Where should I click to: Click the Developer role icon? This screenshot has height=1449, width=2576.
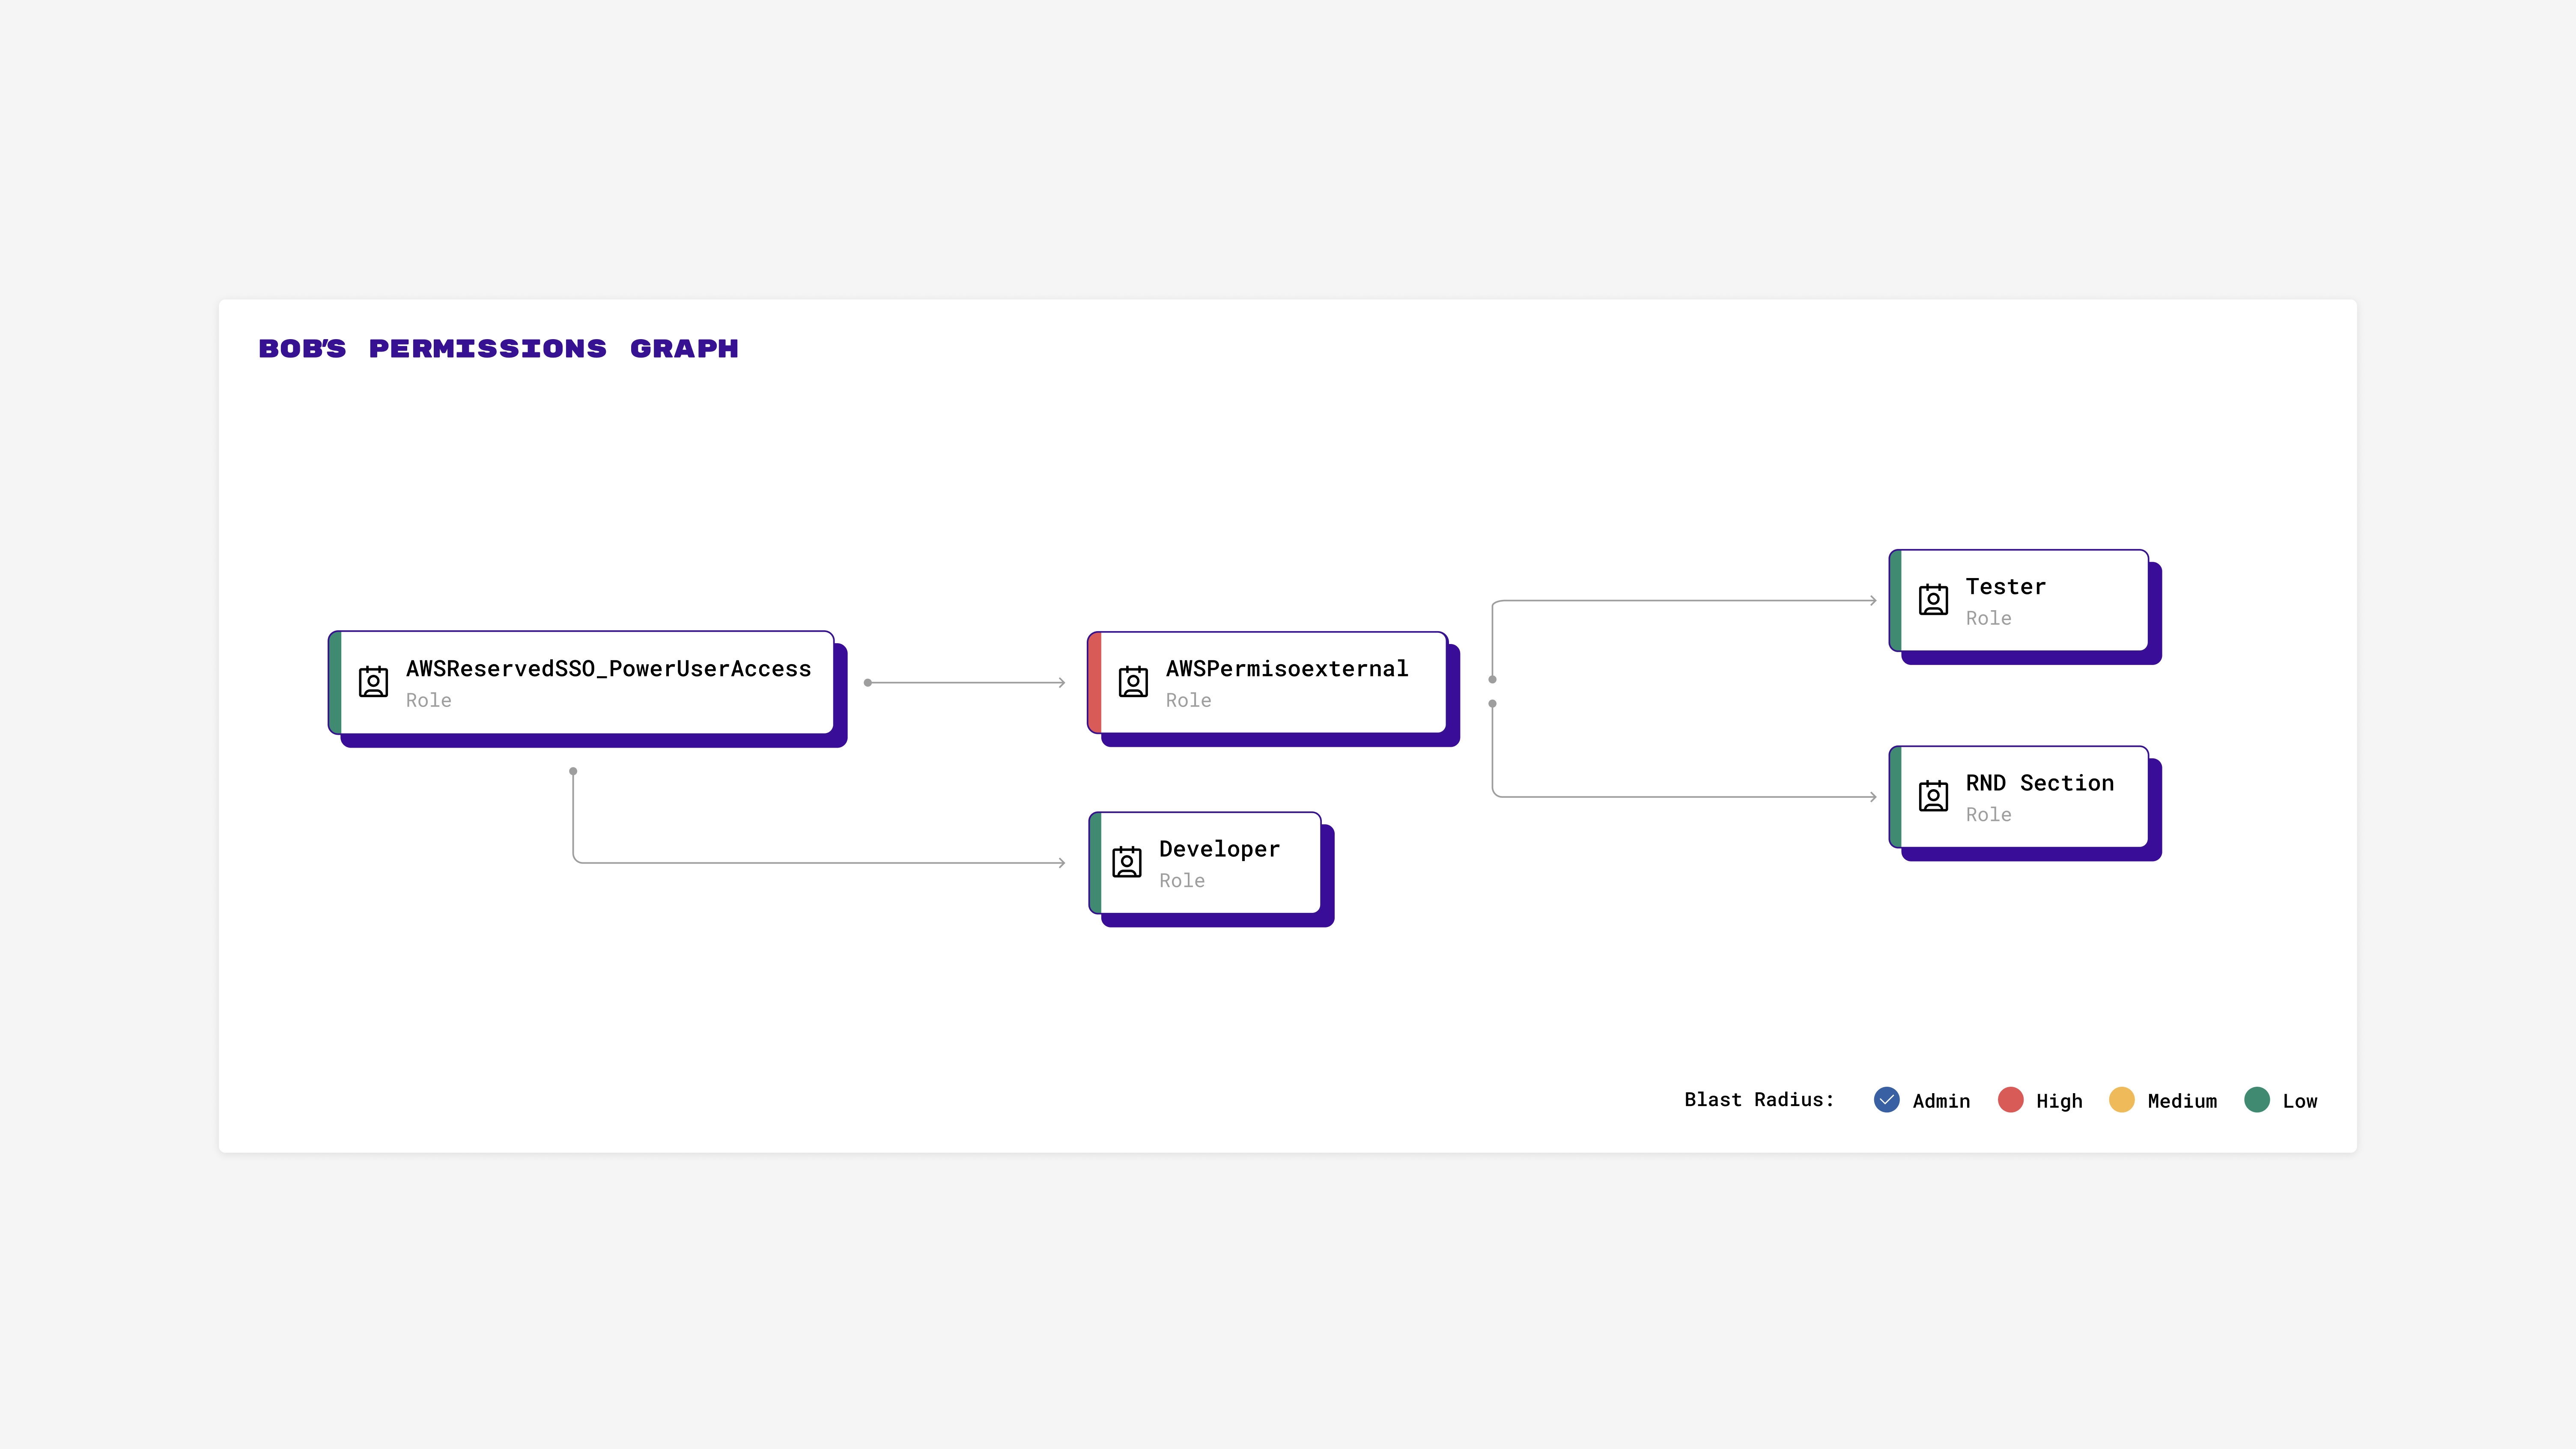tap(1126, 862)
